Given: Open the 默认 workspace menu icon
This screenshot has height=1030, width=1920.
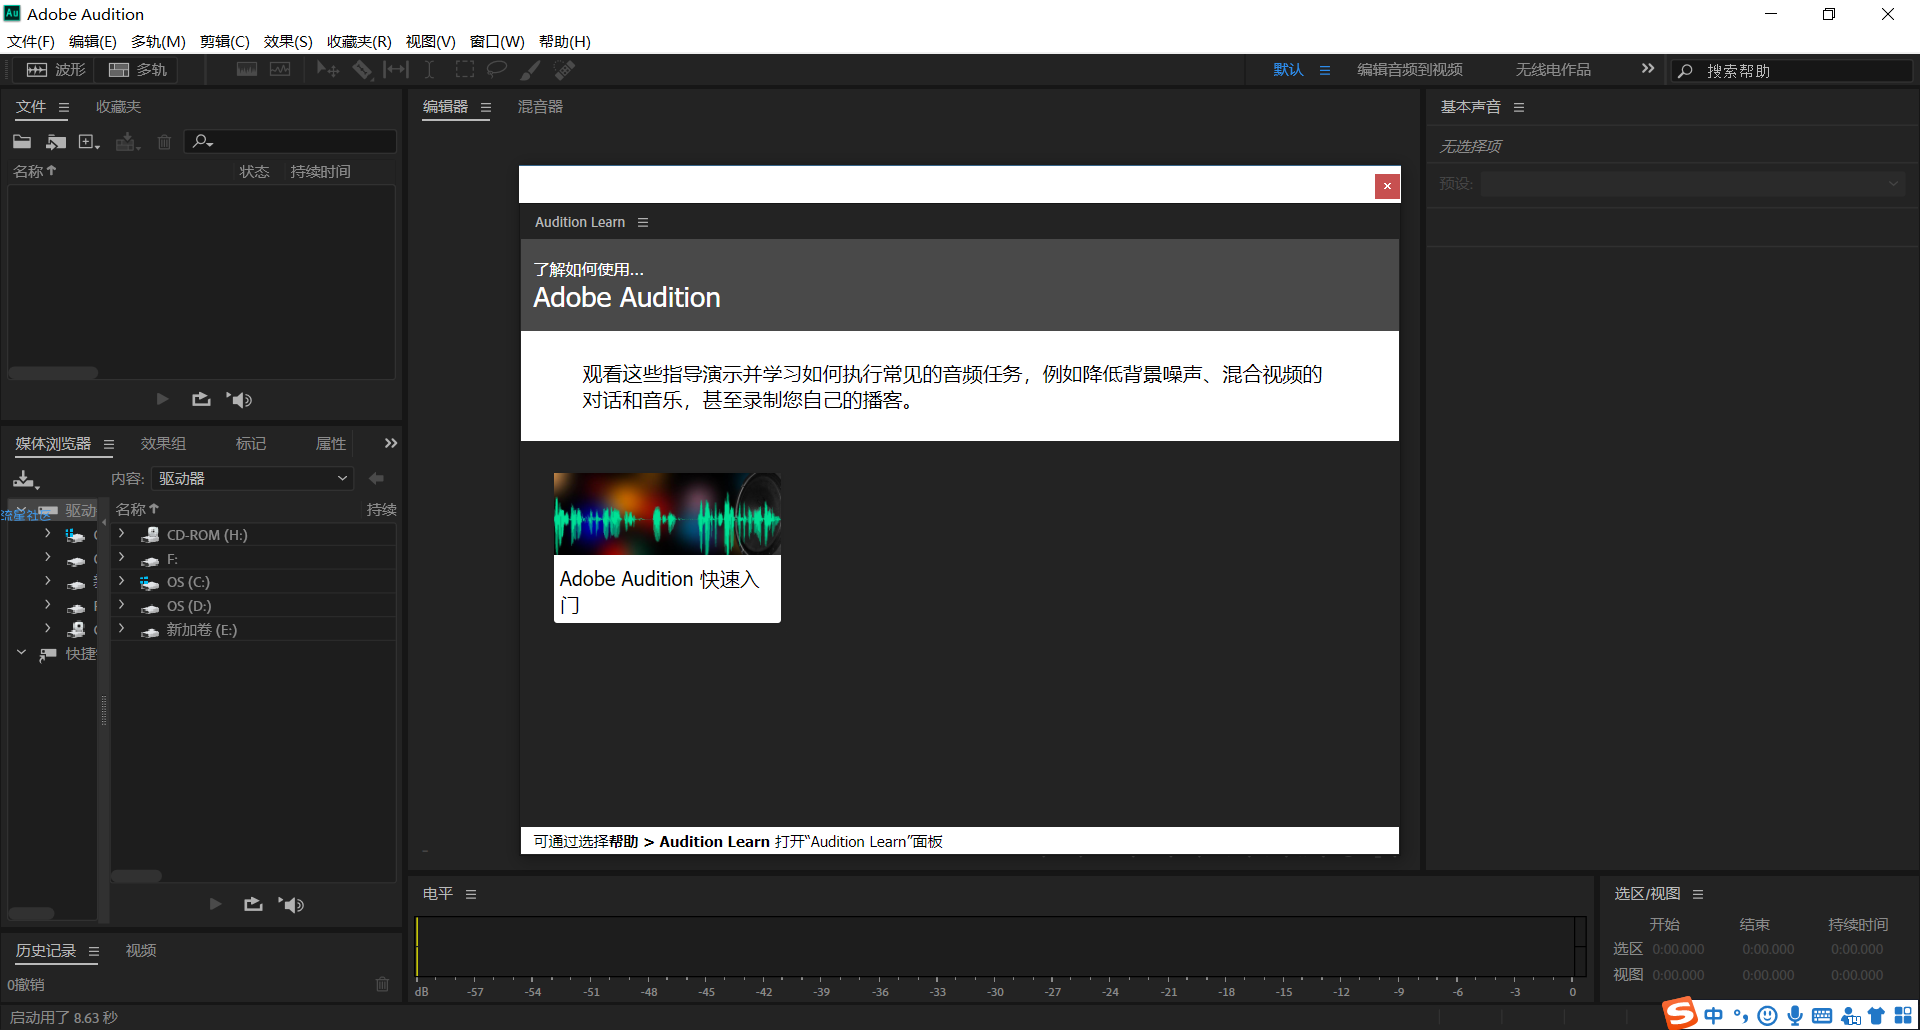Looking at the screenshot, I should [x=1325, y=70].
